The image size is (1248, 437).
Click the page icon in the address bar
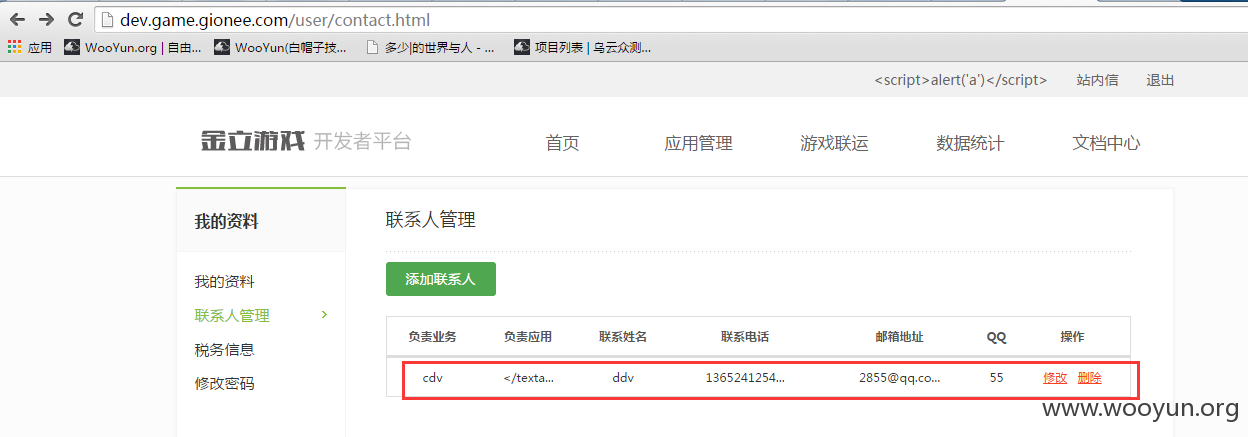(109, 19)
